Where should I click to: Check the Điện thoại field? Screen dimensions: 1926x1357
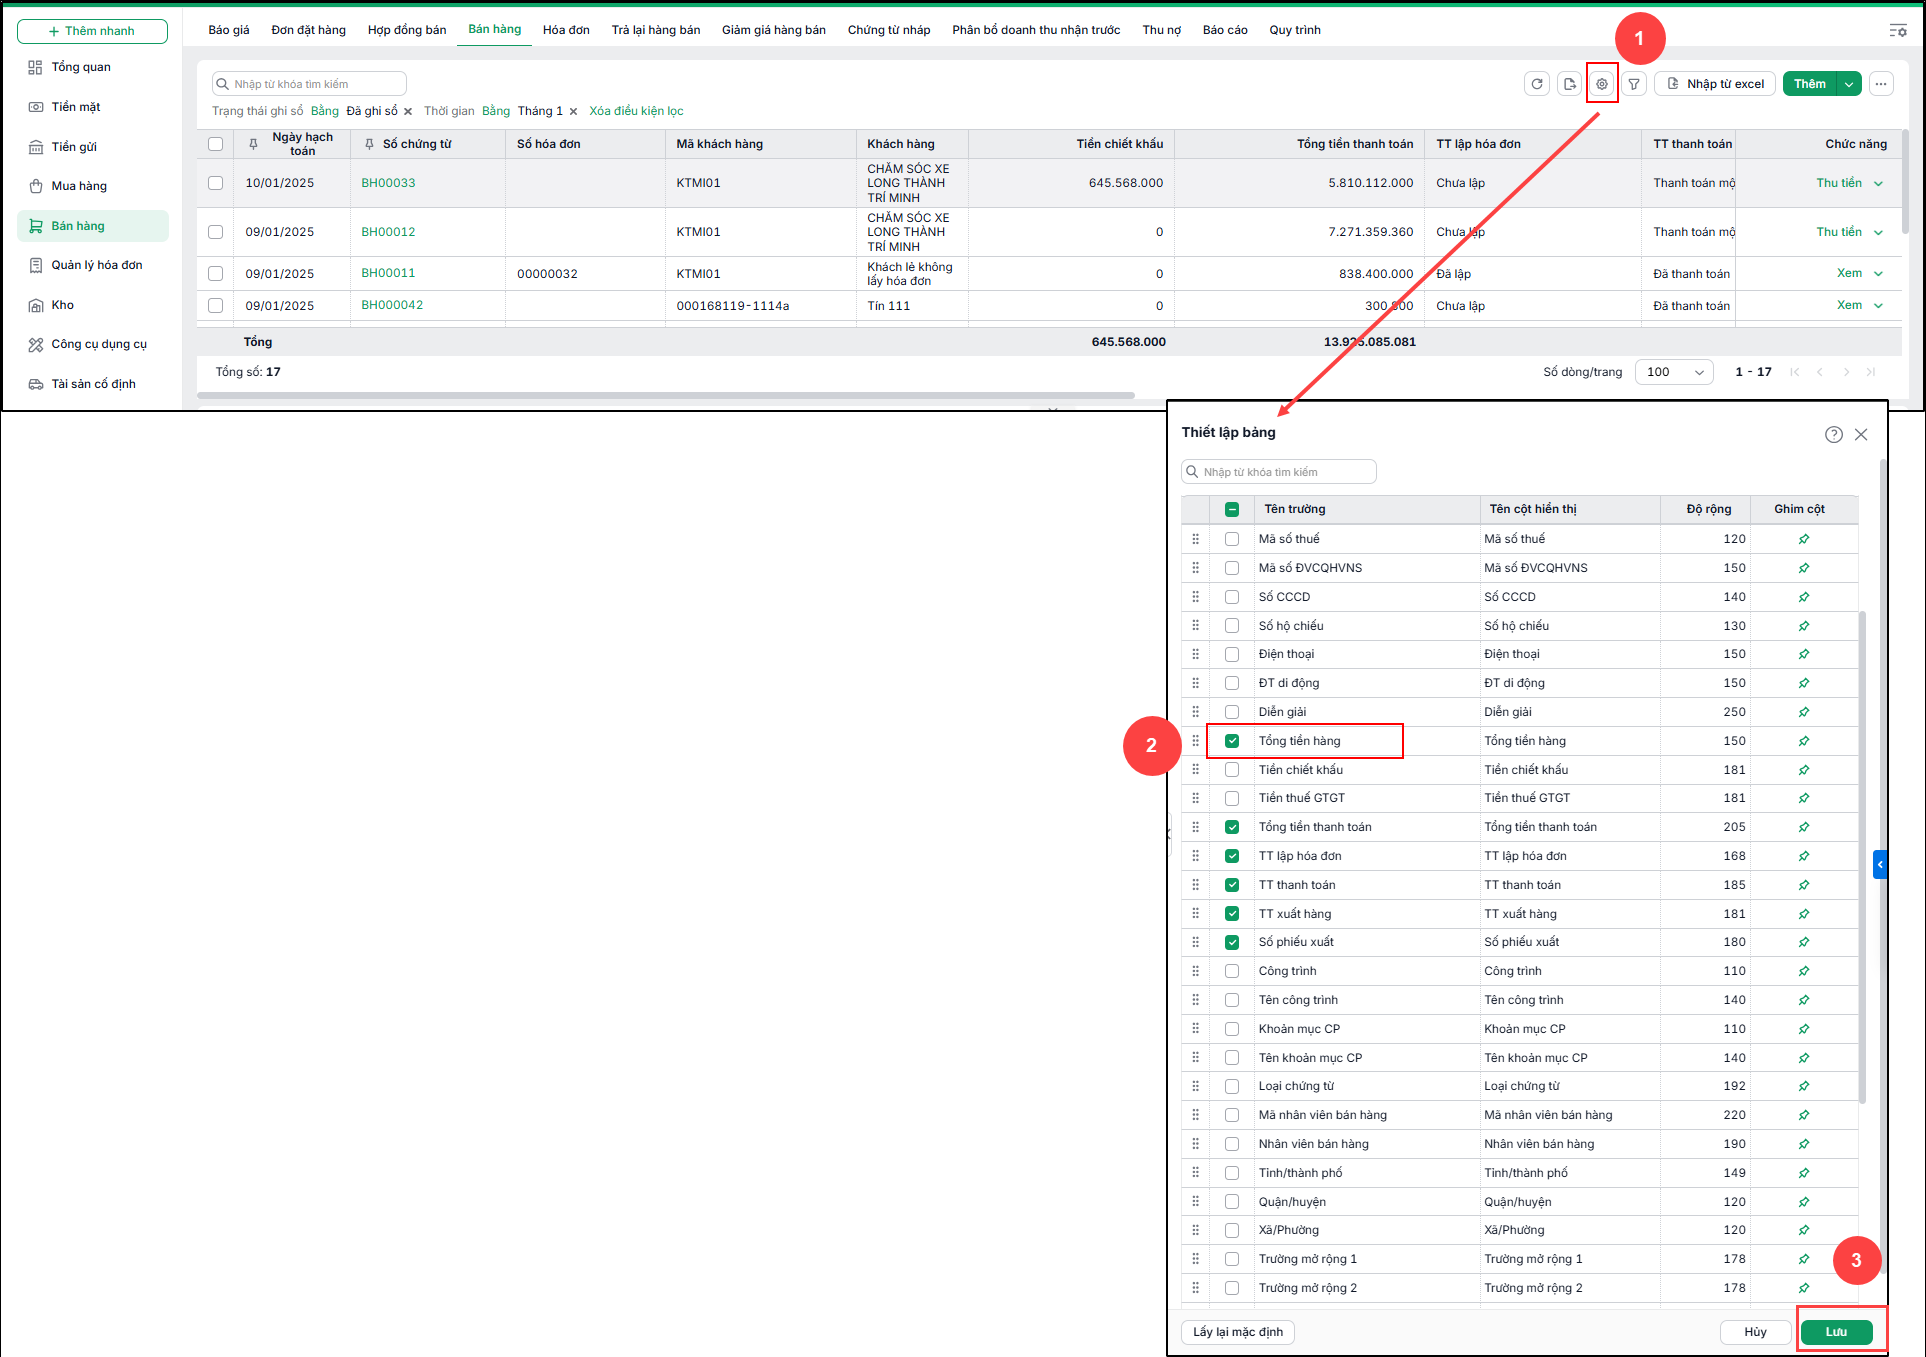tap(1232, 654)
